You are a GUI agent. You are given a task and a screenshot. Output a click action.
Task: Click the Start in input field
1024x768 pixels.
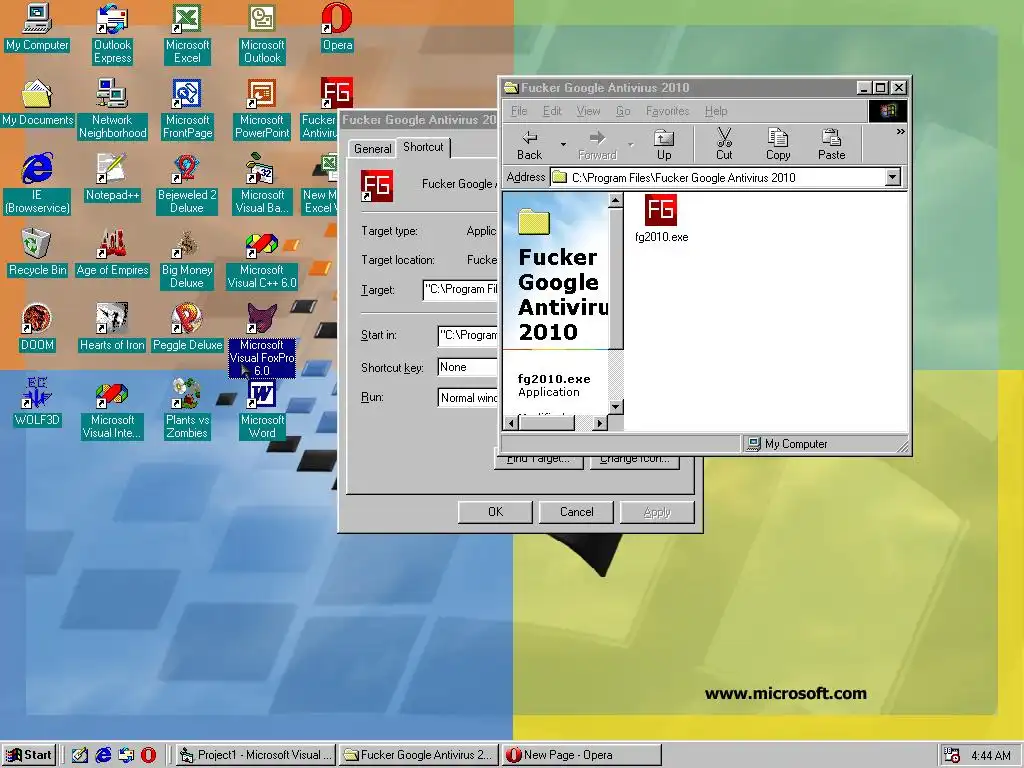point(468,336)
